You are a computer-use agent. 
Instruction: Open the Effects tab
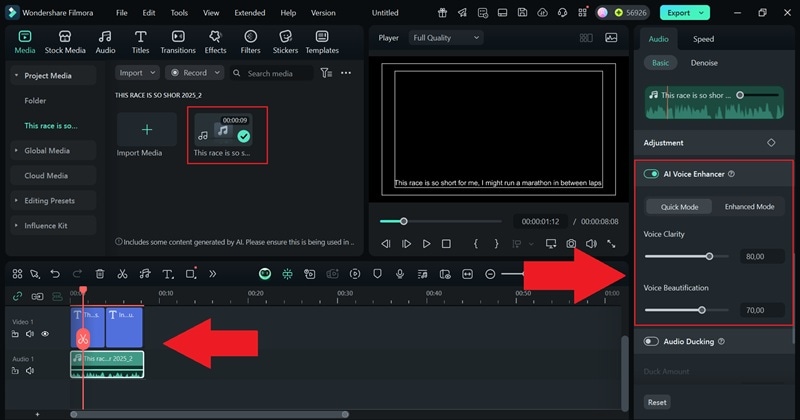pos(215,42)
